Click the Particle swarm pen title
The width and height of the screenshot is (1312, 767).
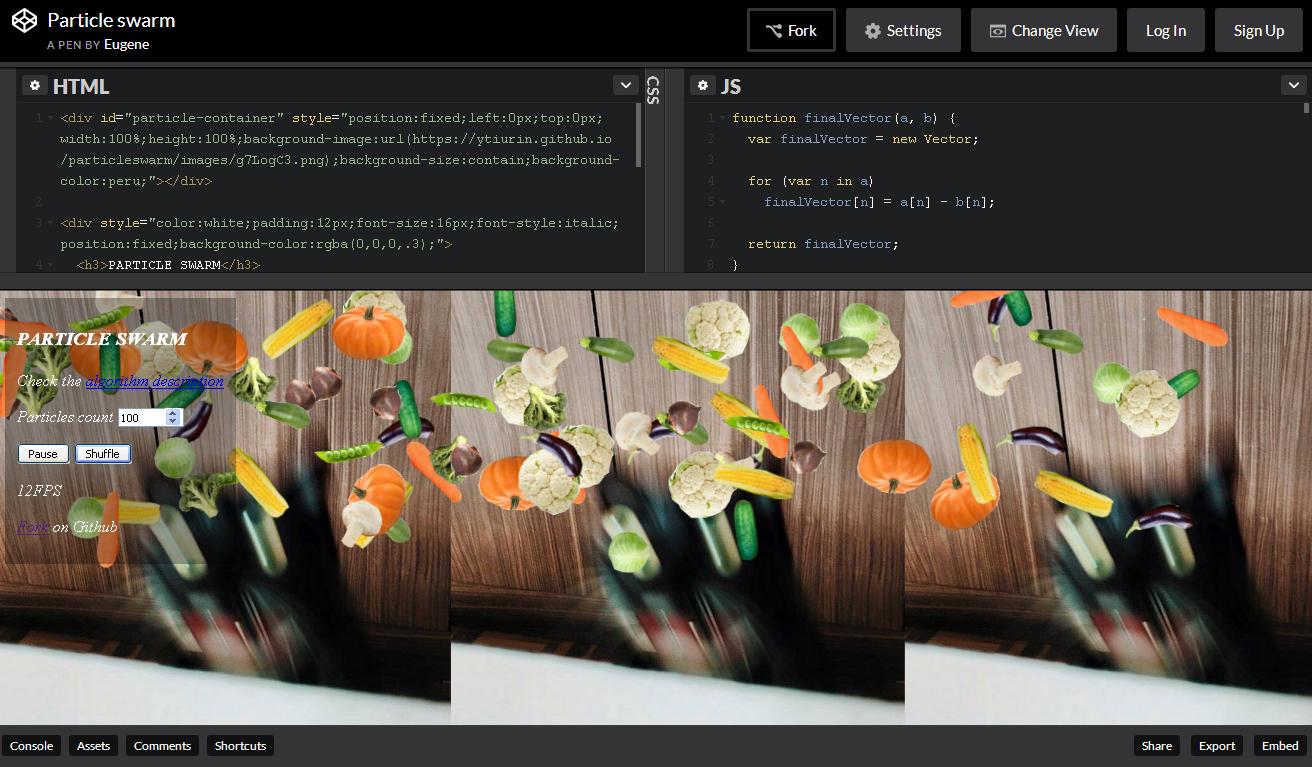pos(111,20)
